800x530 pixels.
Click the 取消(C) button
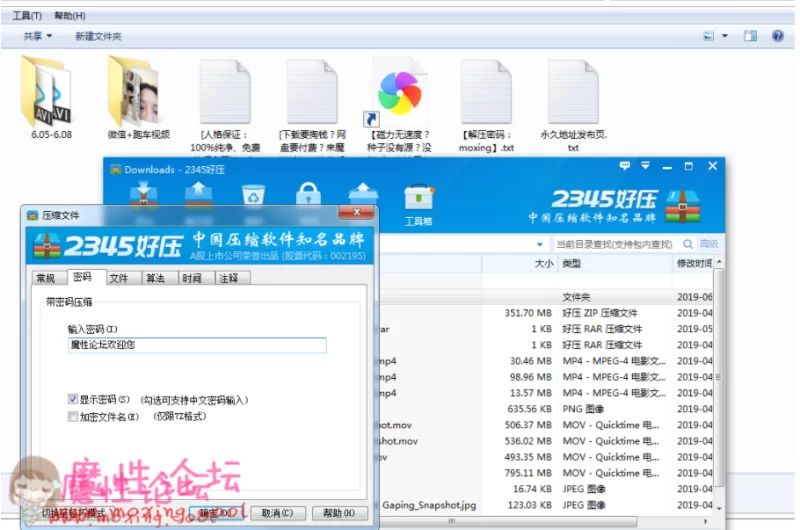point(278,513)
